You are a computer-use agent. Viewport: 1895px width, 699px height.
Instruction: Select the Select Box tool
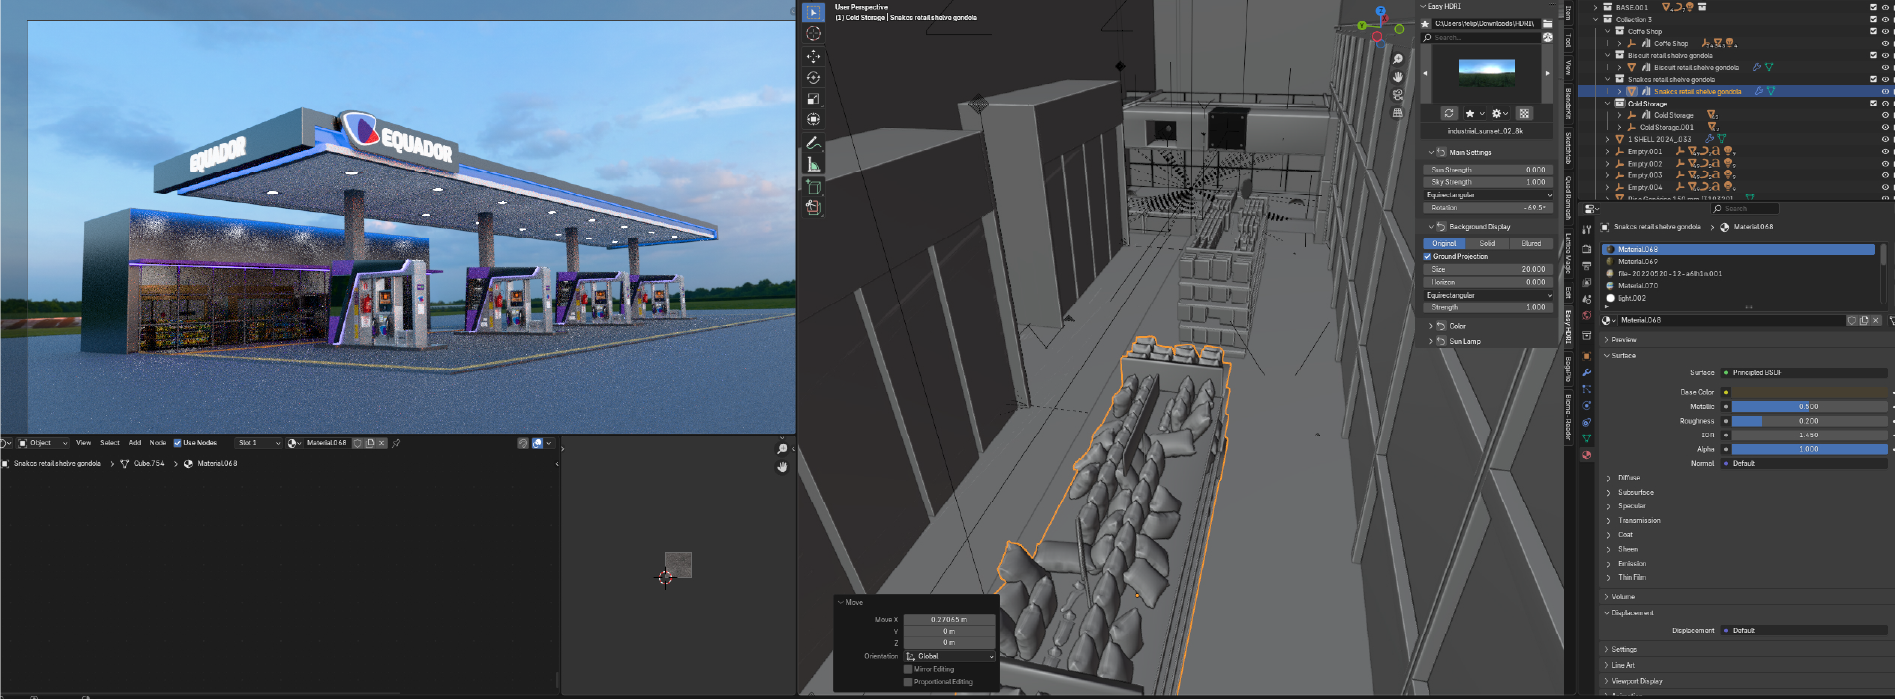click(x=813, y=12)
